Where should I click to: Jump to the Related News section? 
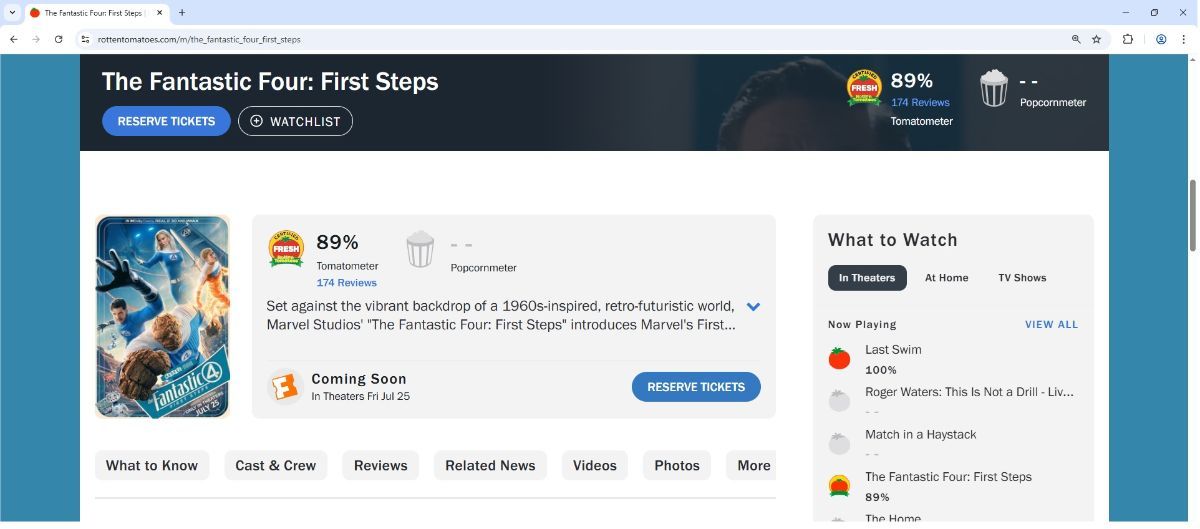coord(490,465)
